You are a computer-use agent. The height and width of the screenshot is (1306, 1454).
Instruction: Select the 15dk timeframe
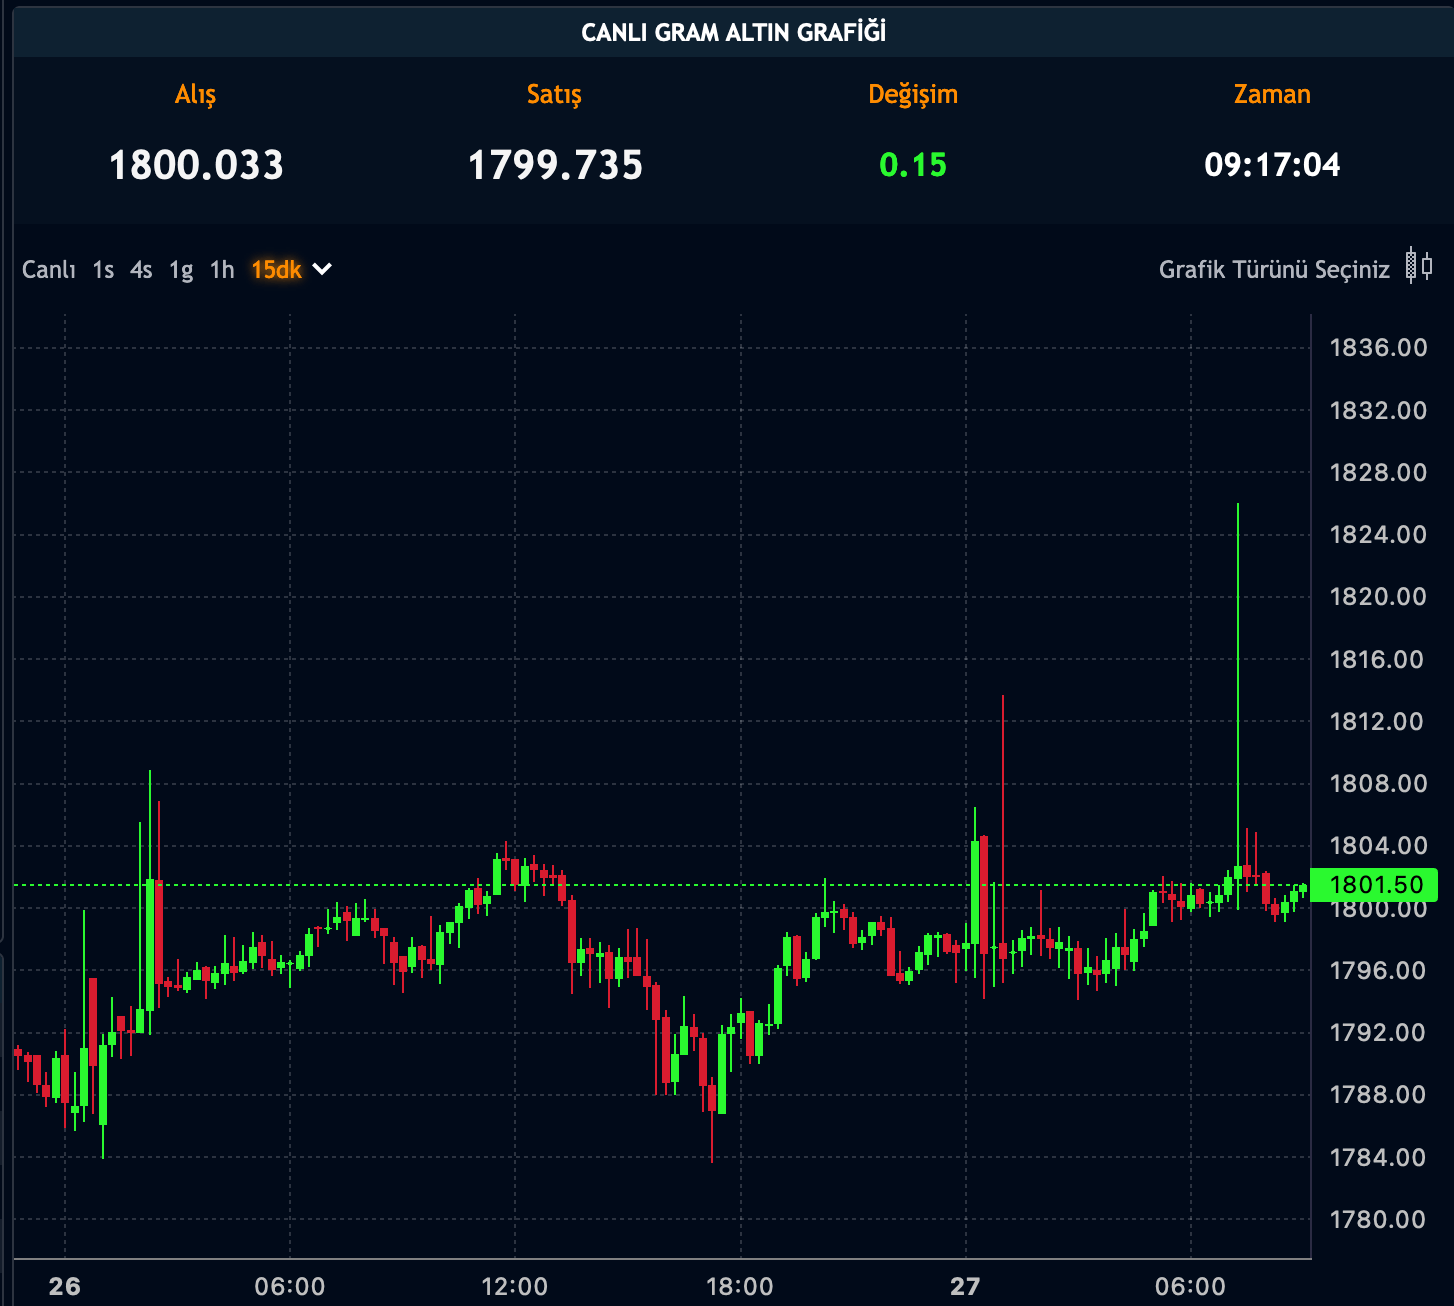point(276,270)
